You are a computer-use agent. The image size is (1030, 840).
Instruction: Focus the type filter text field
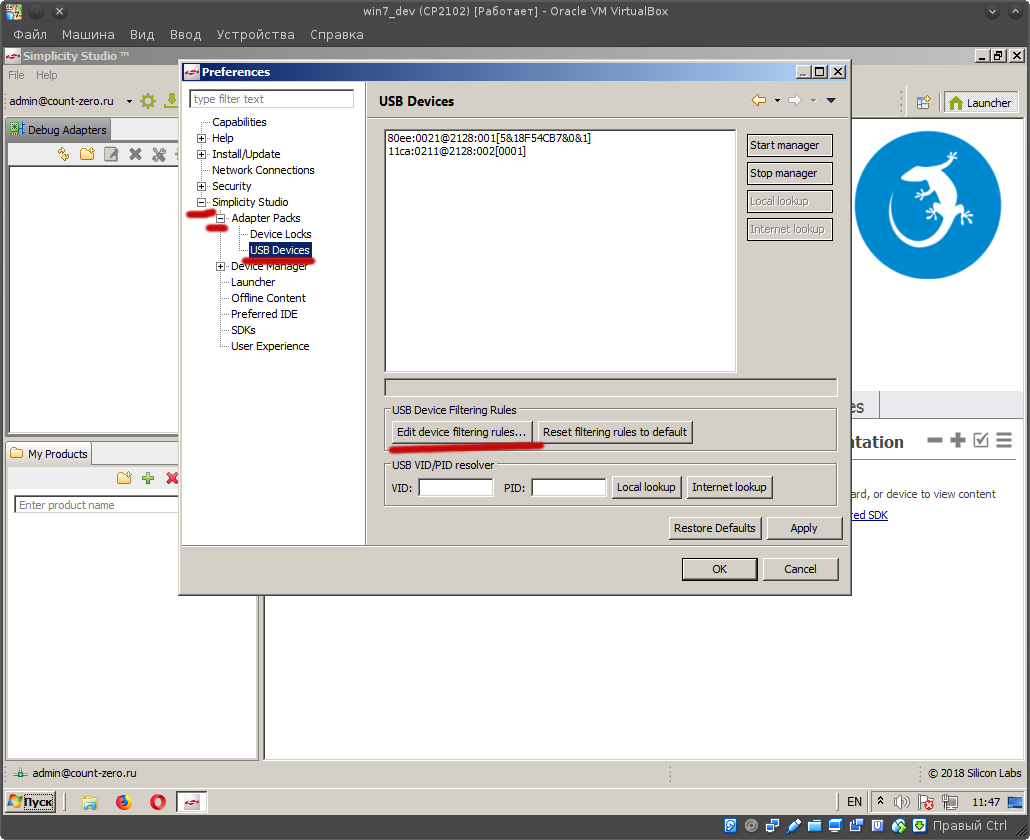pyautogui.click(x=271, y=99)
